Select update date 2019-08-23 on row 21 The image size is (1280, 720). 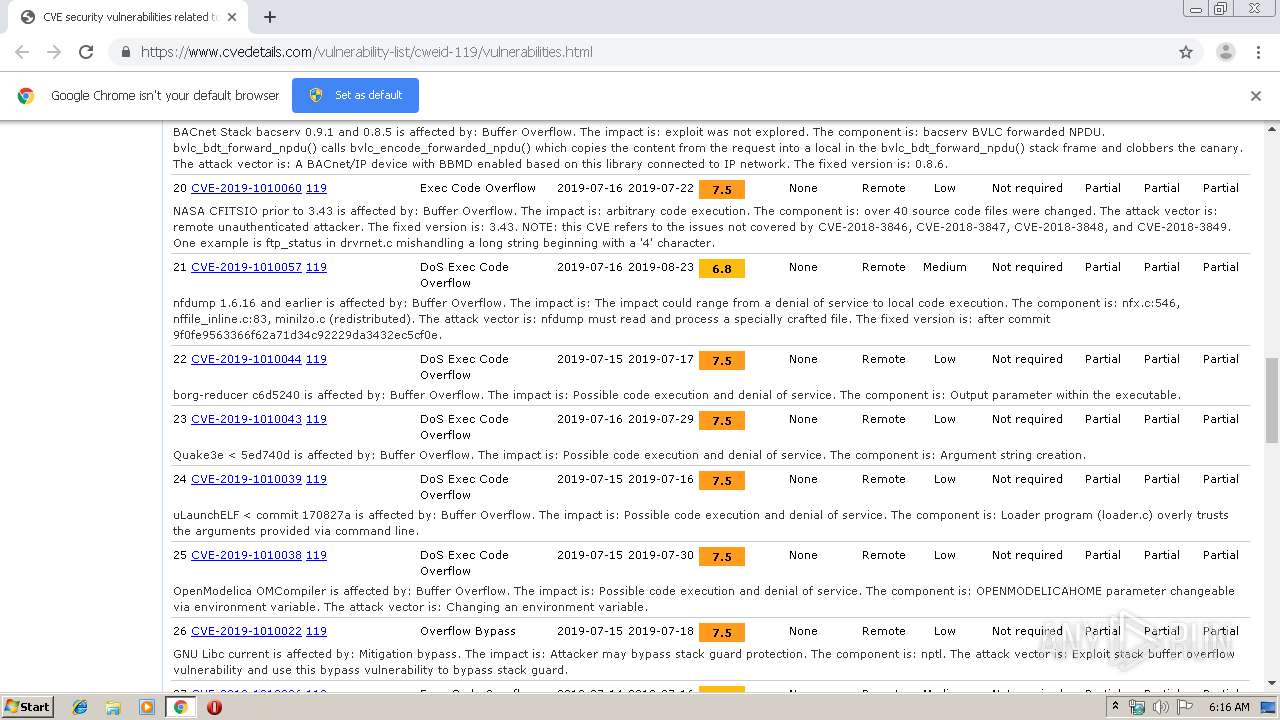click(661, 267)
